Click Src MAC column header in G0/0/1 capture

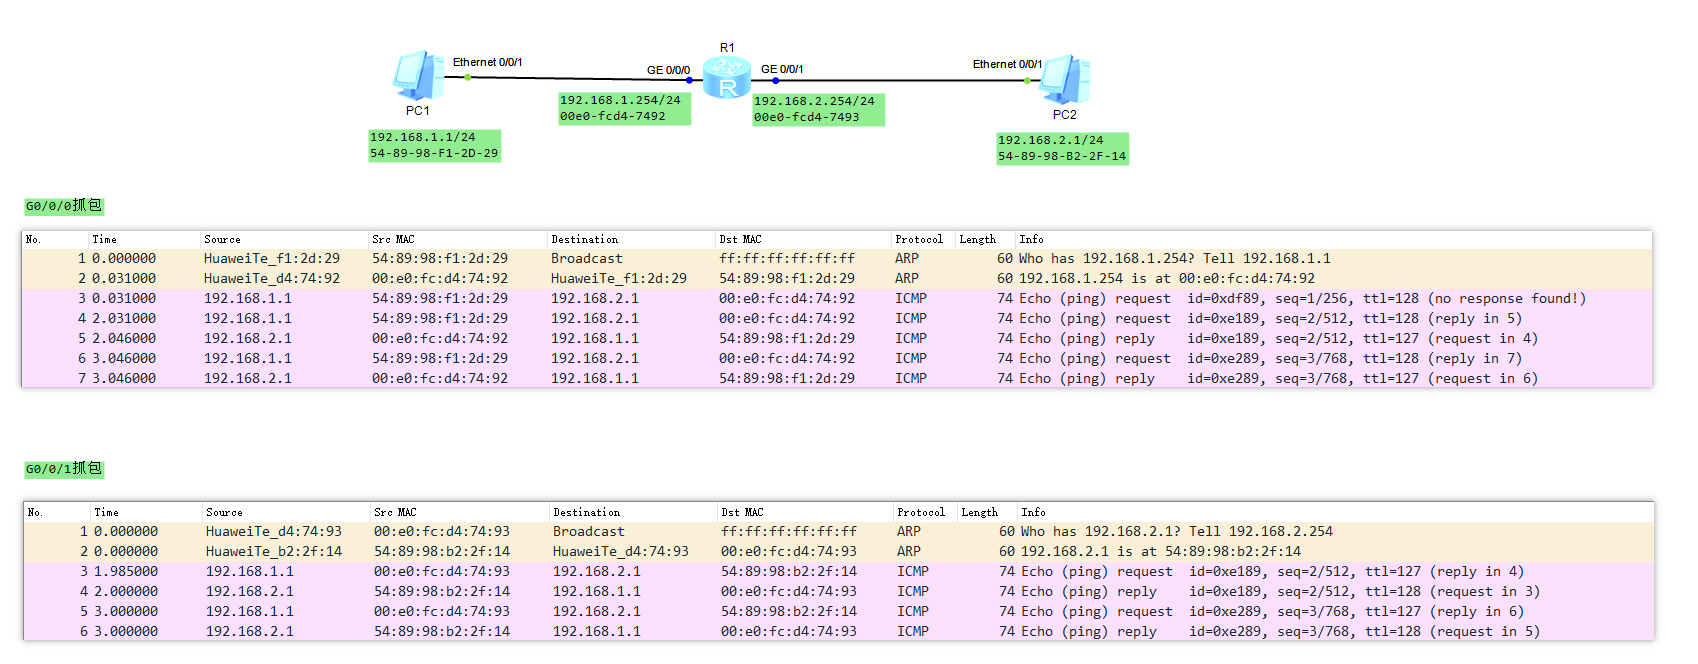[395, 513]
